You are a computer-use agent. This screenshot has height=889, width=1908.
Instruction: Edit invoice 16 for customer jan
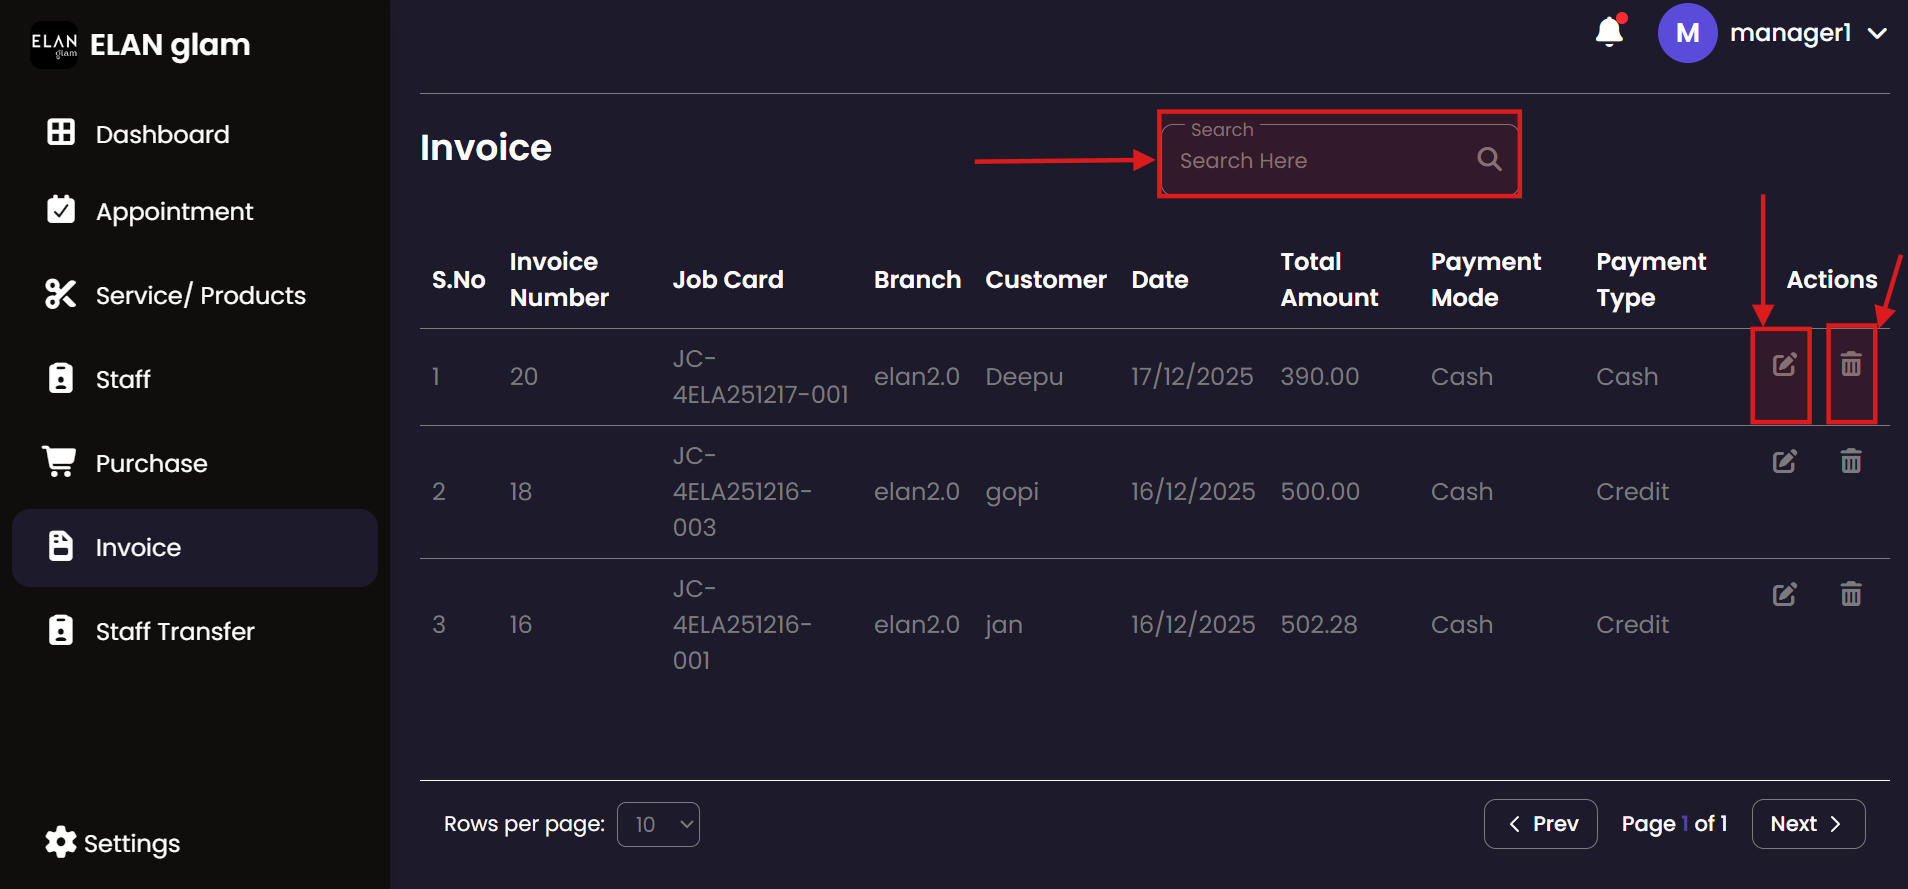click(1784, 595)
